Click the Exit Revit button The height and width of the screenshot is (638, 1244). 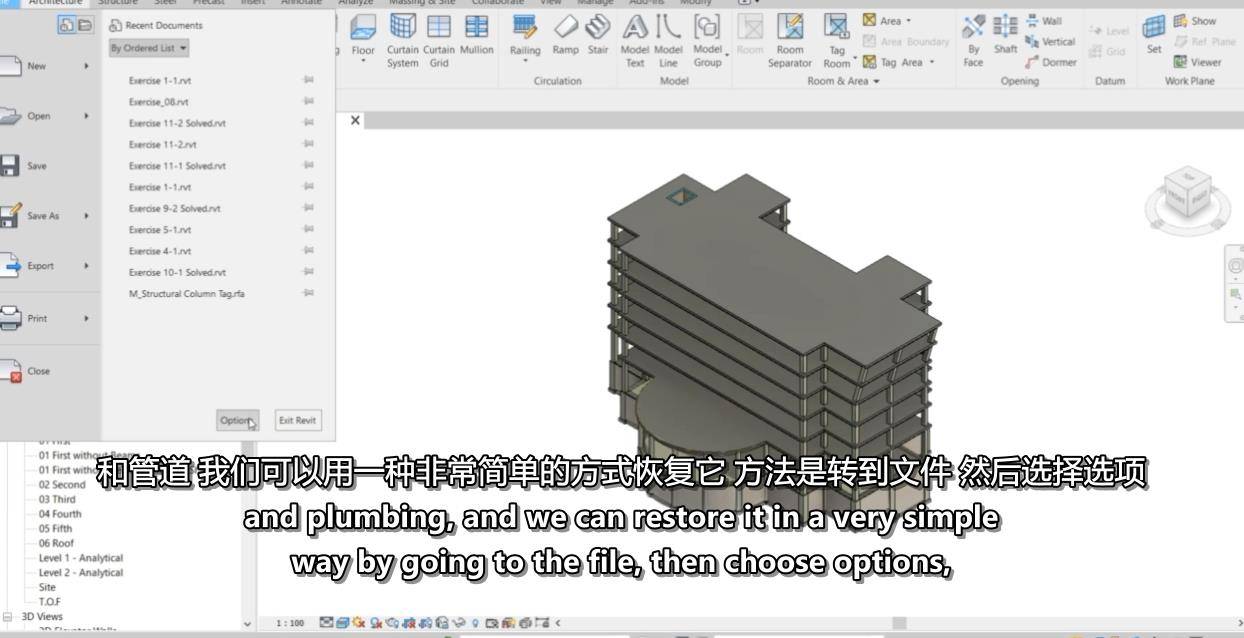(x=298, y=421)
